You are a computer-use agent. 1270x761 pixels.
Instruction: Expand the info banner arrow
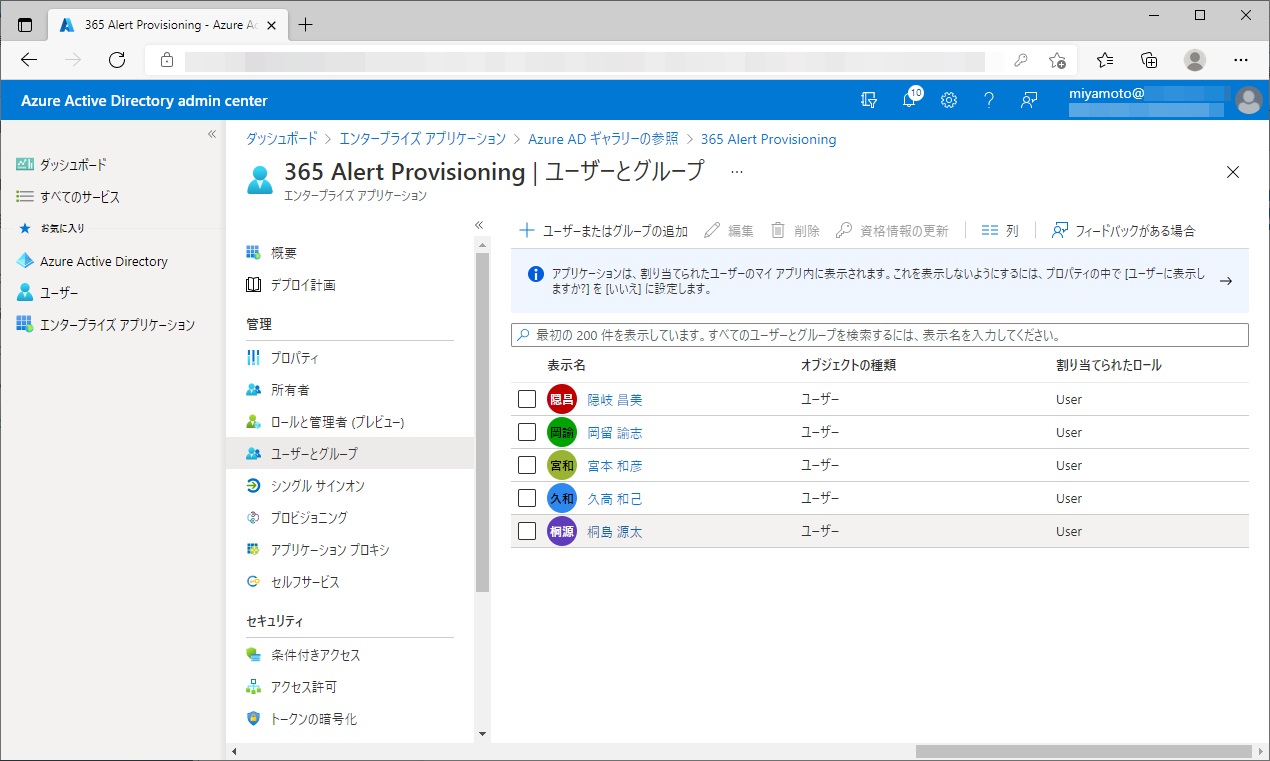pyautogui.click(x=1226, y=281)
